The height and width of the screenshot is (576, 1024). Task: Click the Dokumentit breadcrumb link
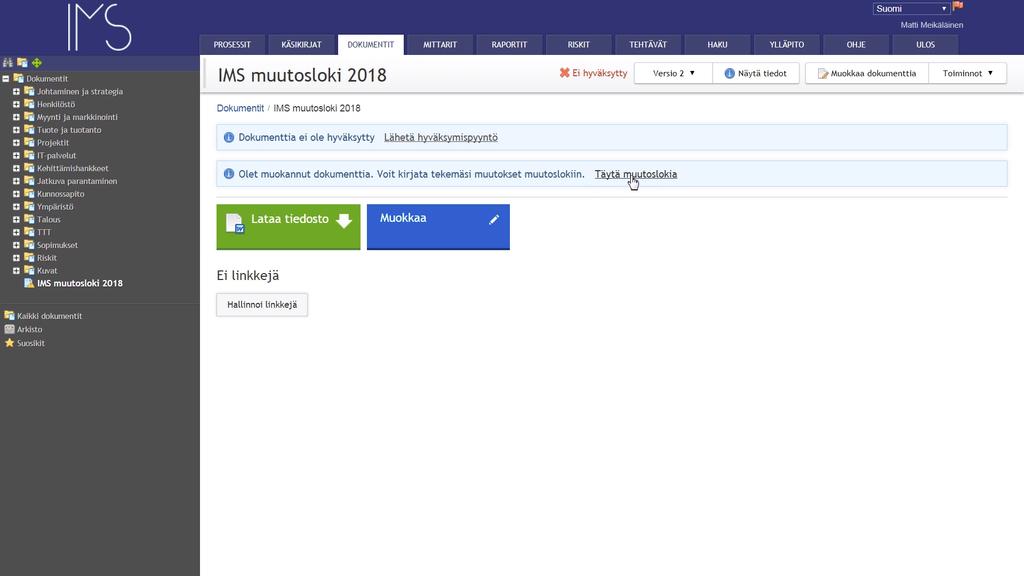click(240, 108)
